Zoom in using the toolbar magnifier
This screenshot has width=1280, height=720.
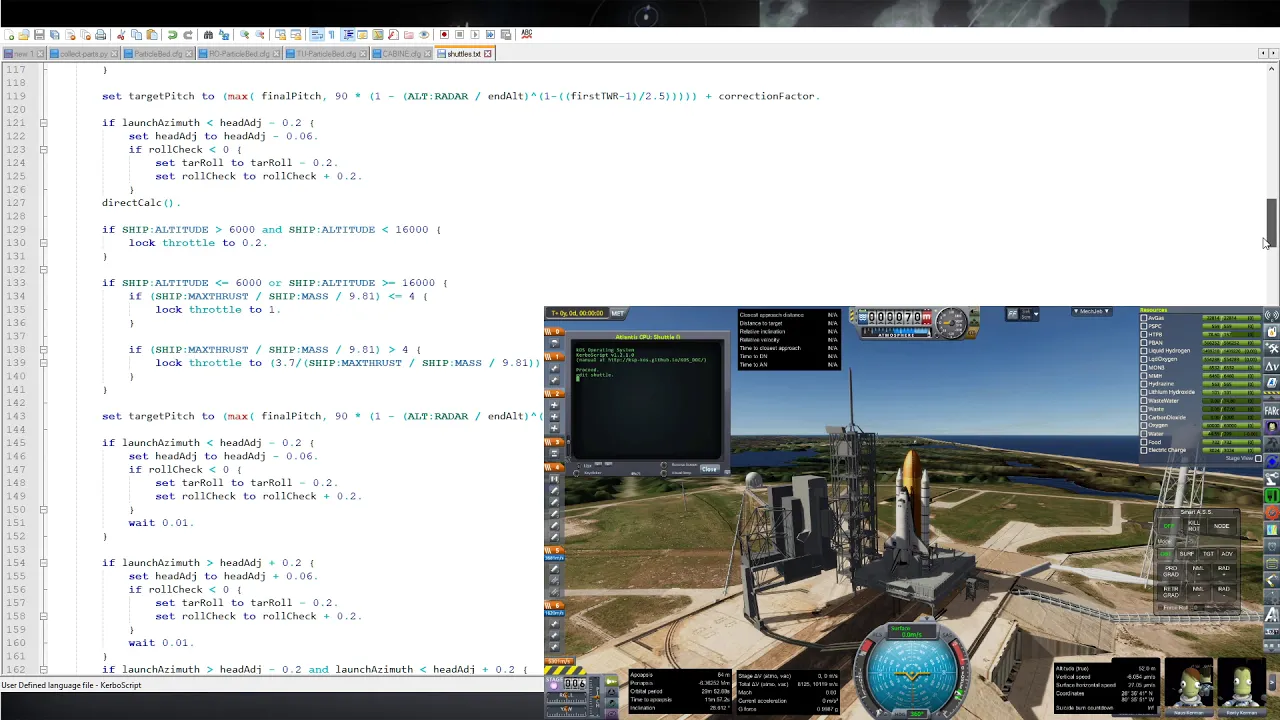click(x=244, y=34)
